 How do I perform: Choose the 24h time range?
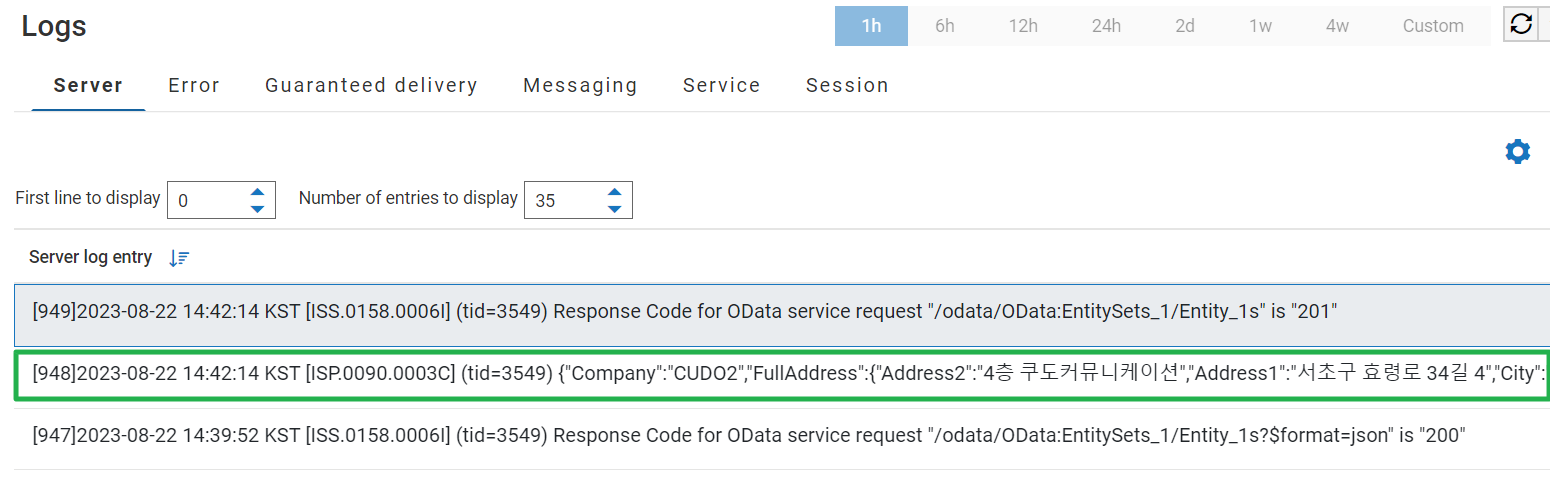tap(1106, 26)
